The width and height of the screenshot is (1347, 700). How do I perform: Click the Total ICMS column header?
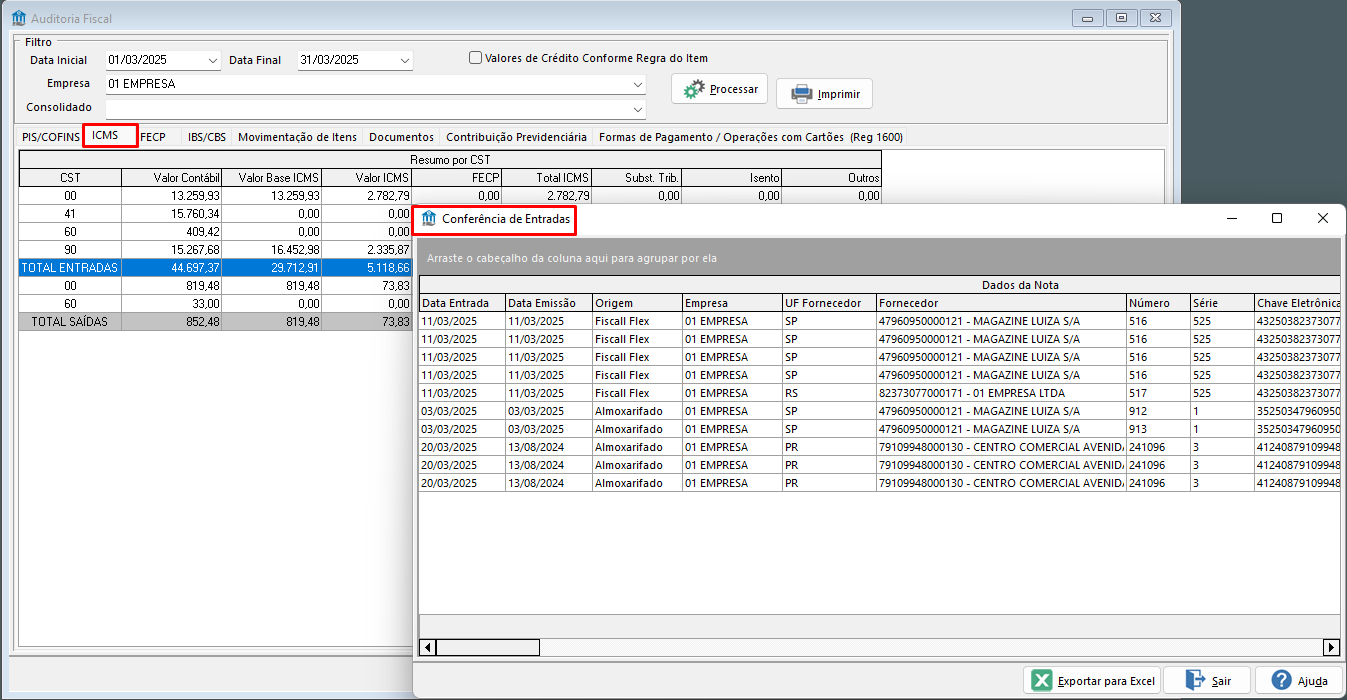[x=547, y=178]
